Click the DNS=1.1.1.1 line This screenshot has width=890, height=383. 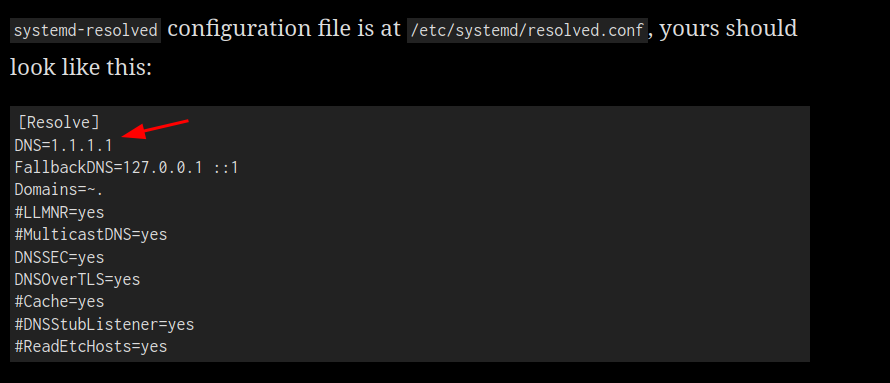pyautogui.click(x=64, y=145)
